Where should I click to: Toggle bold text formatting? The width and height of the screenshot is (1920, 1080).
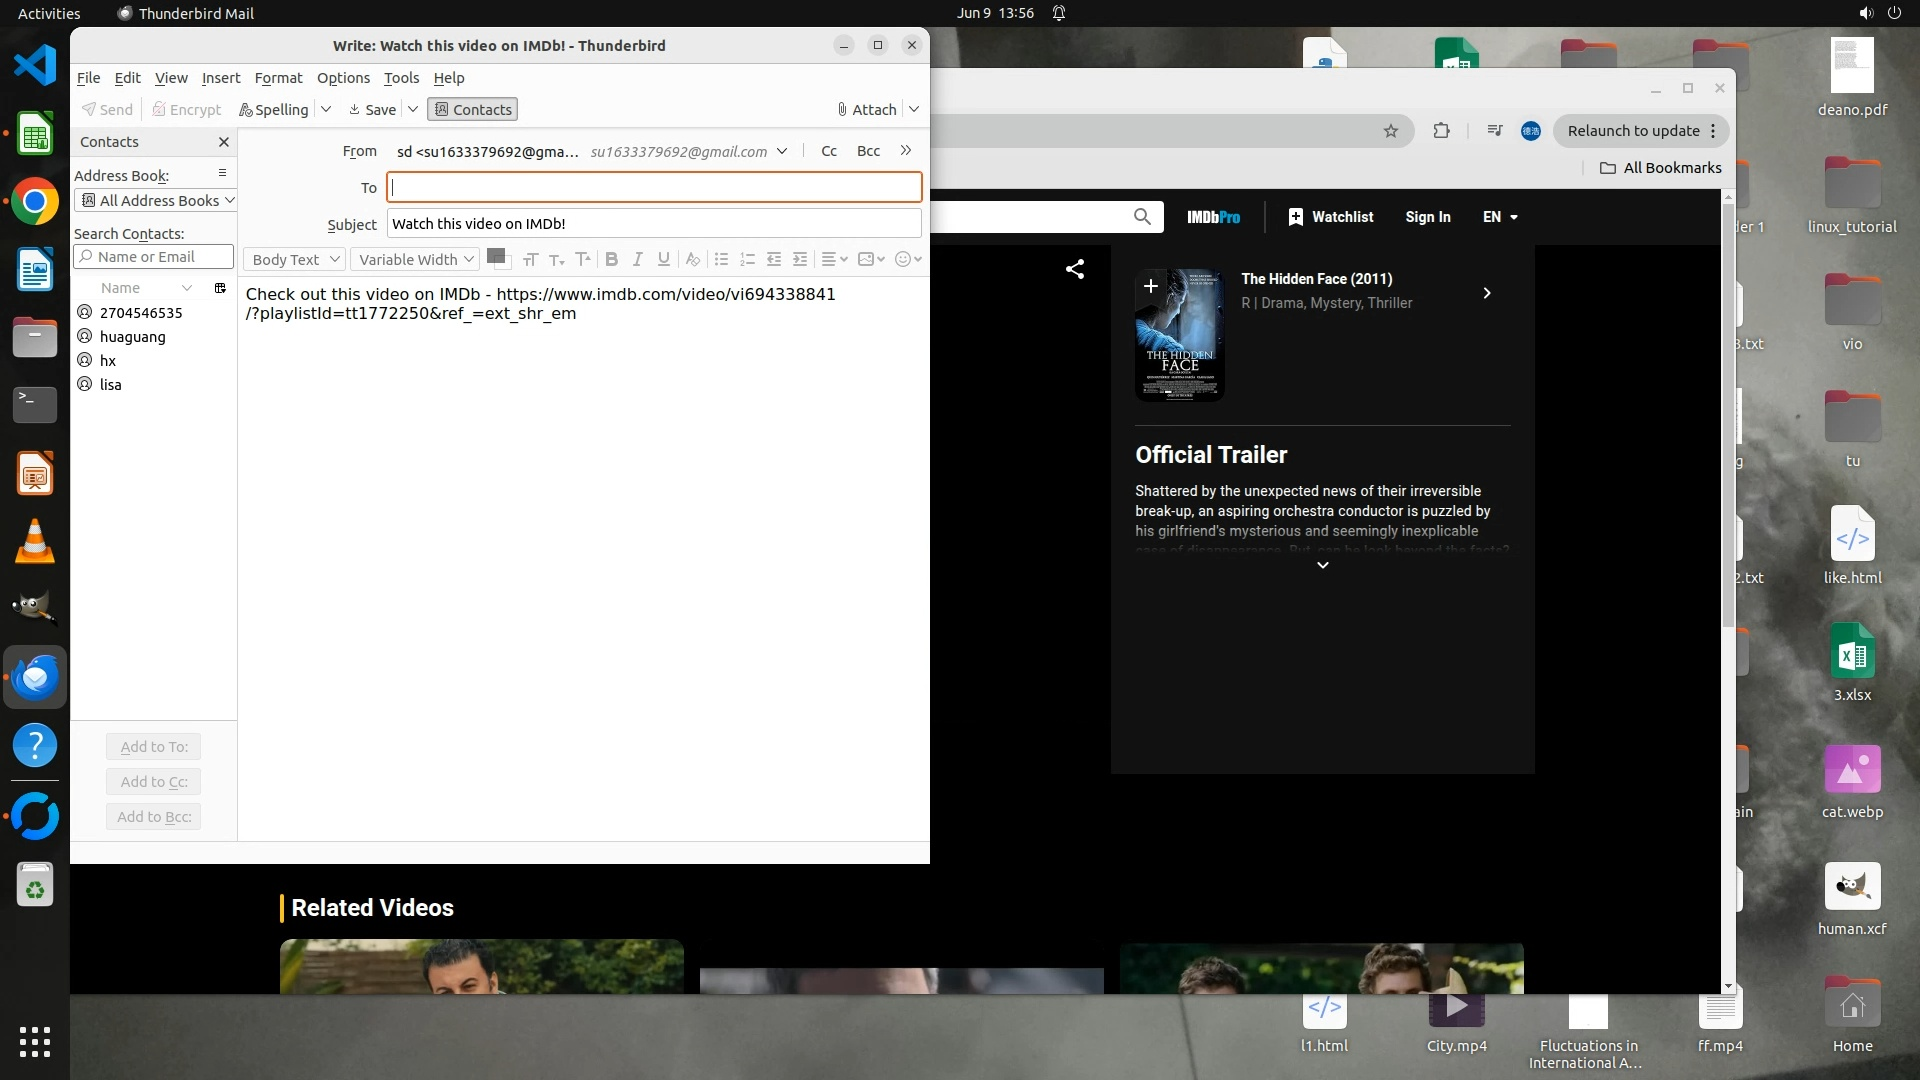(611, 259)
